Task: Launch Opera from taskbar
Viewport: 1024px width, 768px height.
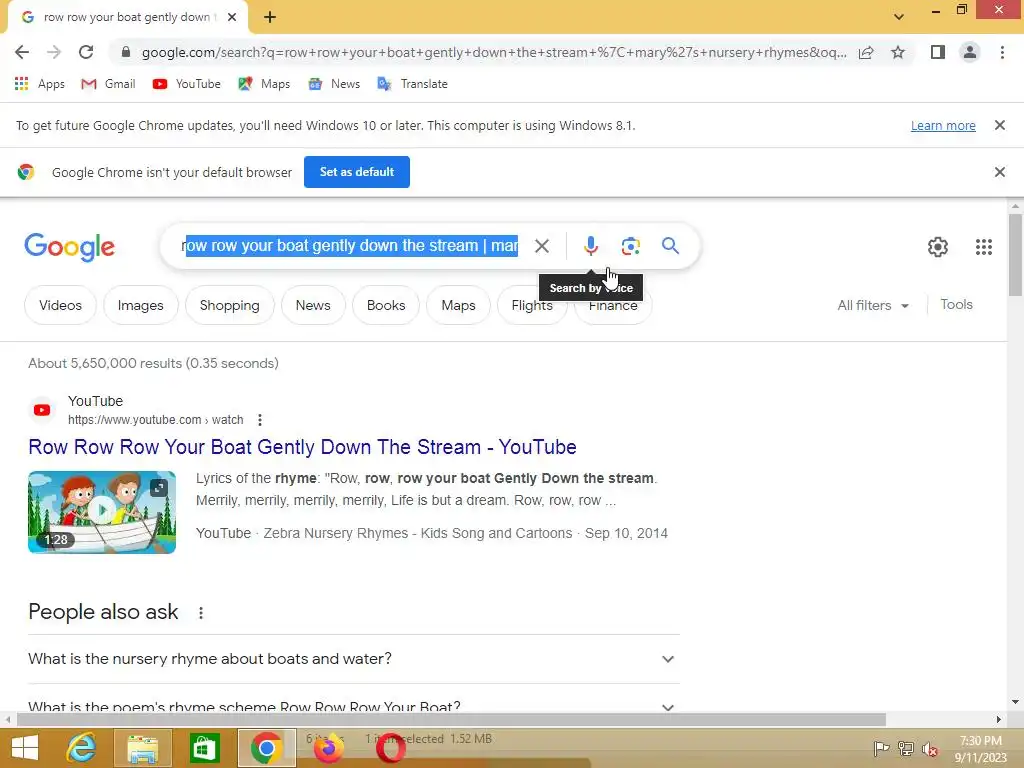Action: coord(391,748)
